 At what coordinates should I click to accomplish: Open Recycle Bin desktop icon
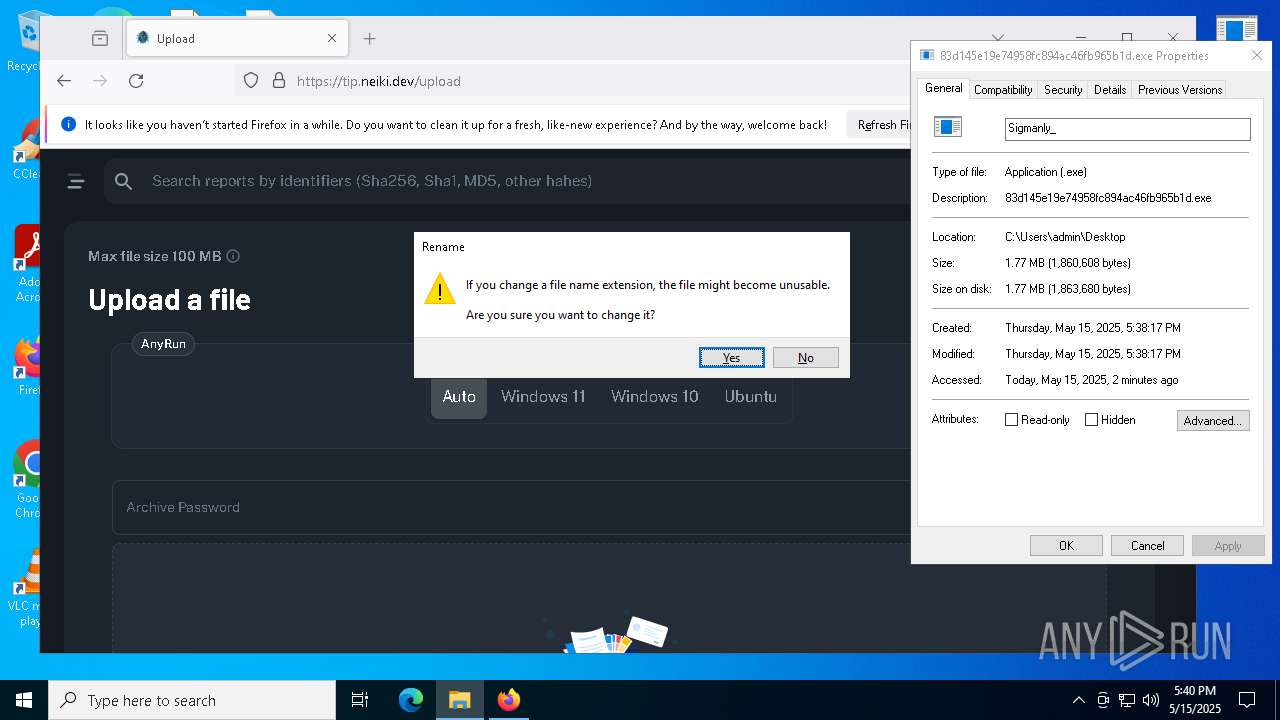click(28, 42)
